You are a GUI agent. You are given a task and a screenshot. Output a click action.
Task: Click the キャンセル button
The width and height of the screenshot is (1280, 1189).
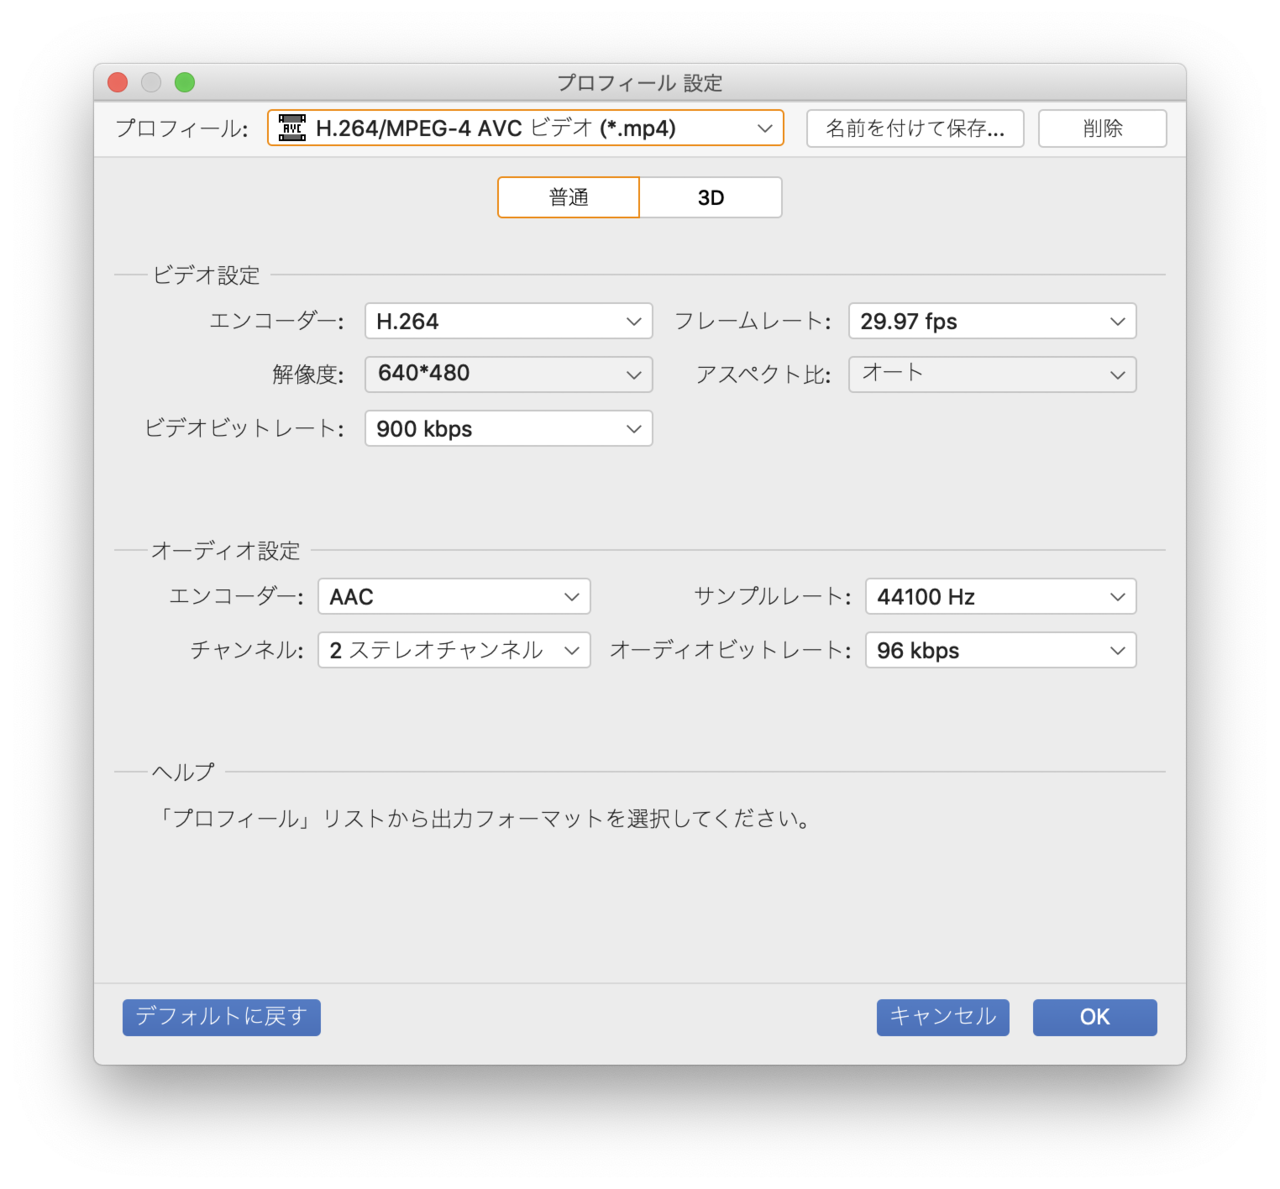(943, 1017)
